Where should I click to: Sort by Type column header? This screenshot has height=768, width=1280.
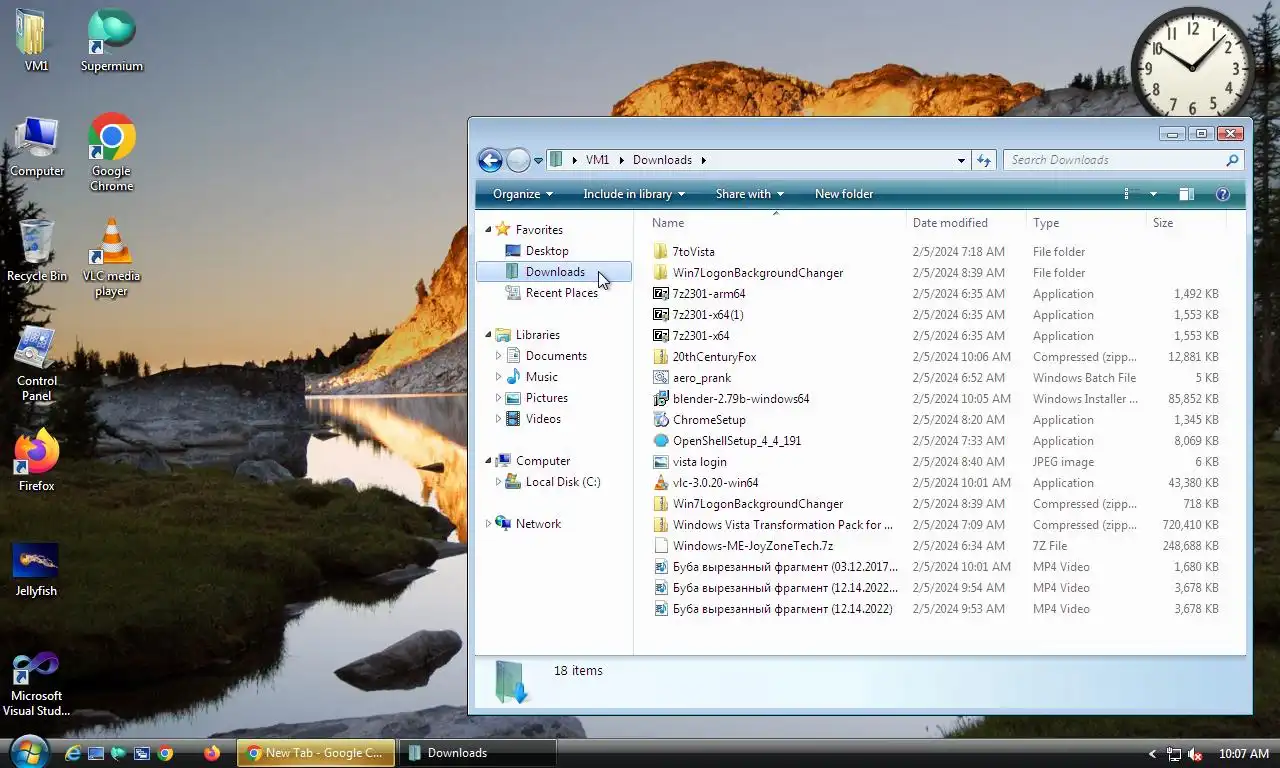point(1086,223)
